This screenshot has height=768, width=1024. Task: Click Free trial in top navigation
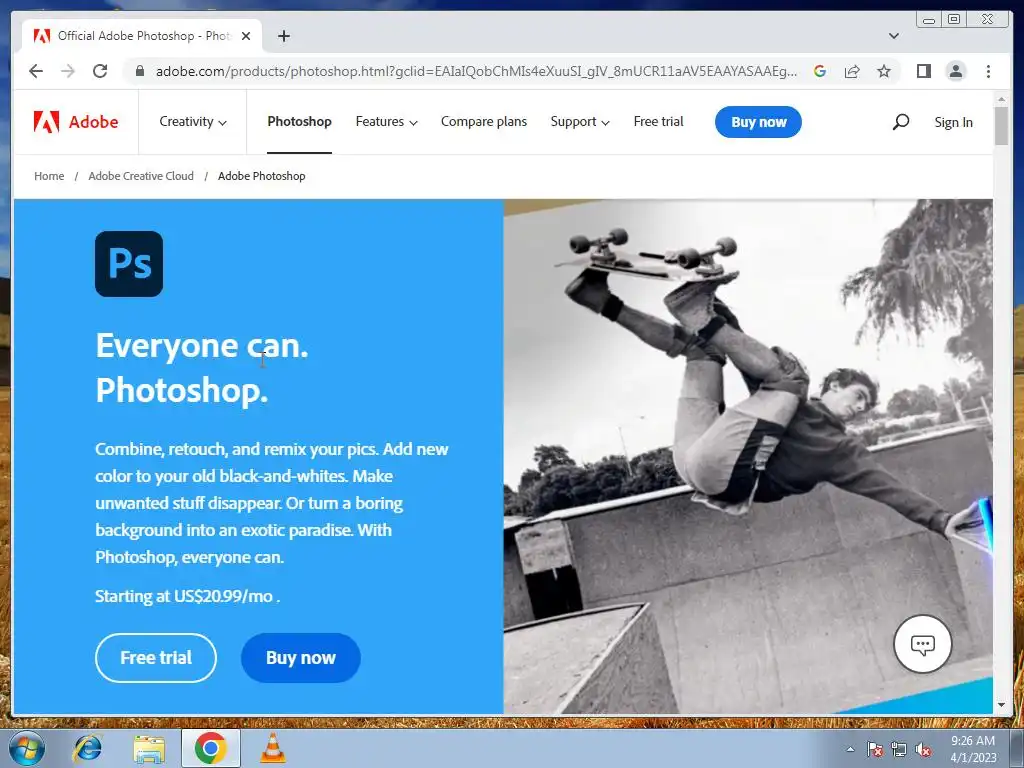pos(658,121)
